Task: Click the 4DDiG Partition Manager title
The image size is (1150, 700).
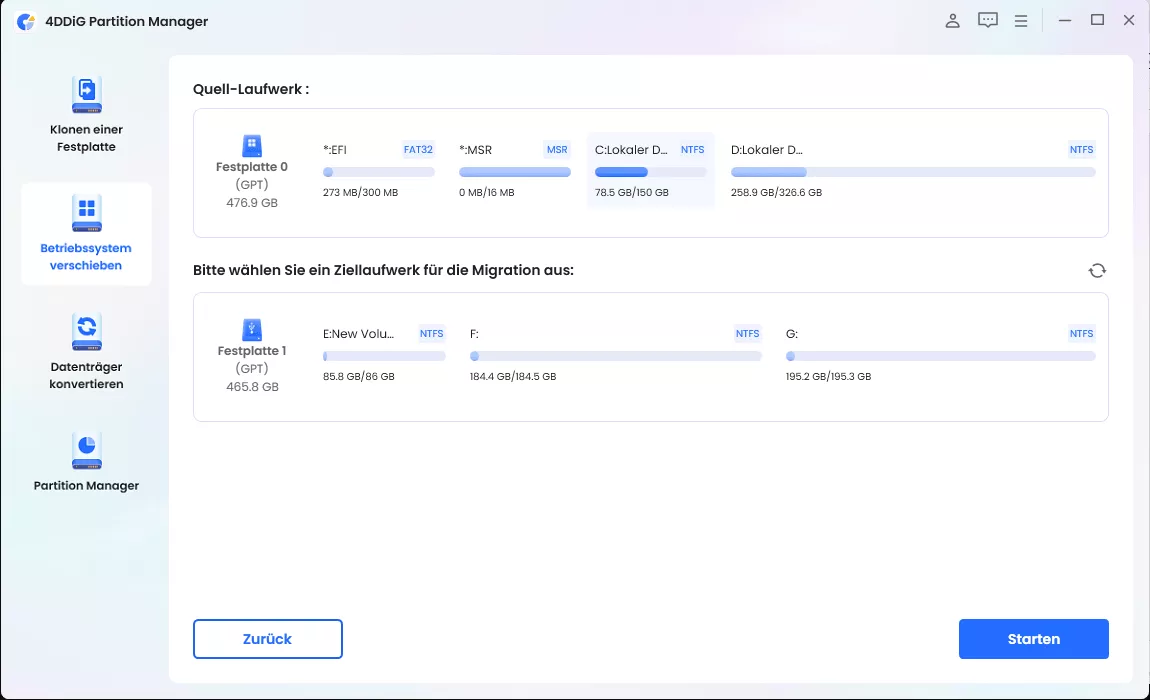Action: pyautogui.click(x=127, y=21)
